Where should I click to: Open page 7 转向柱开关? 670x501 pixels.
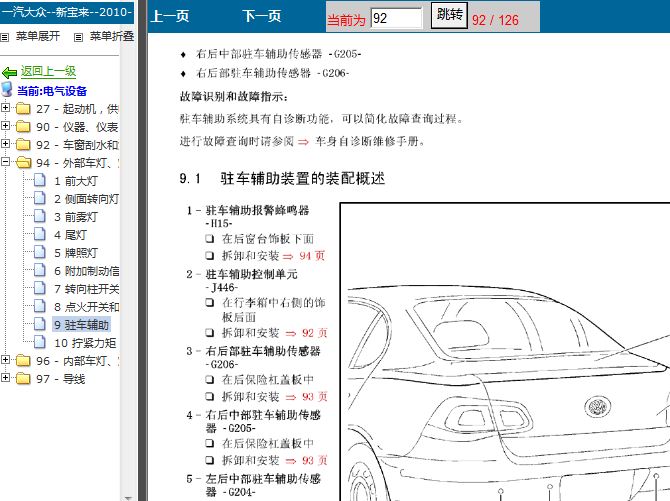[86, 289]
